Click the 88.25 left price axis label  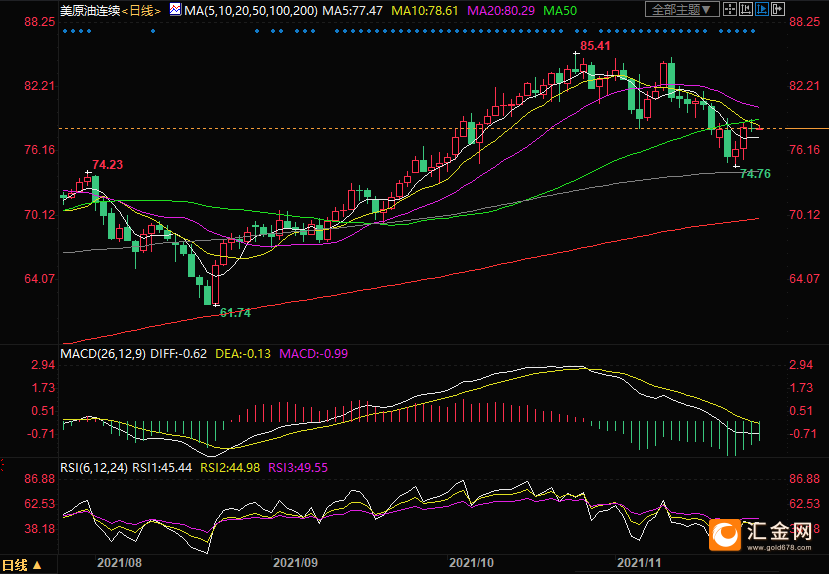[40, 22]
